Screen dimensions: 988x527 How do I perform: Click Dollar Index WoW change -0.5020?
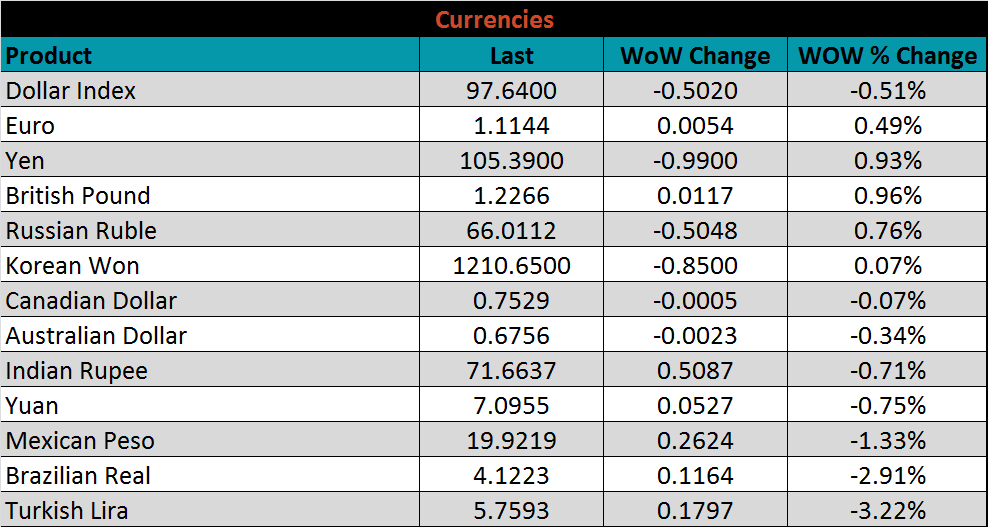pos(695,91)
